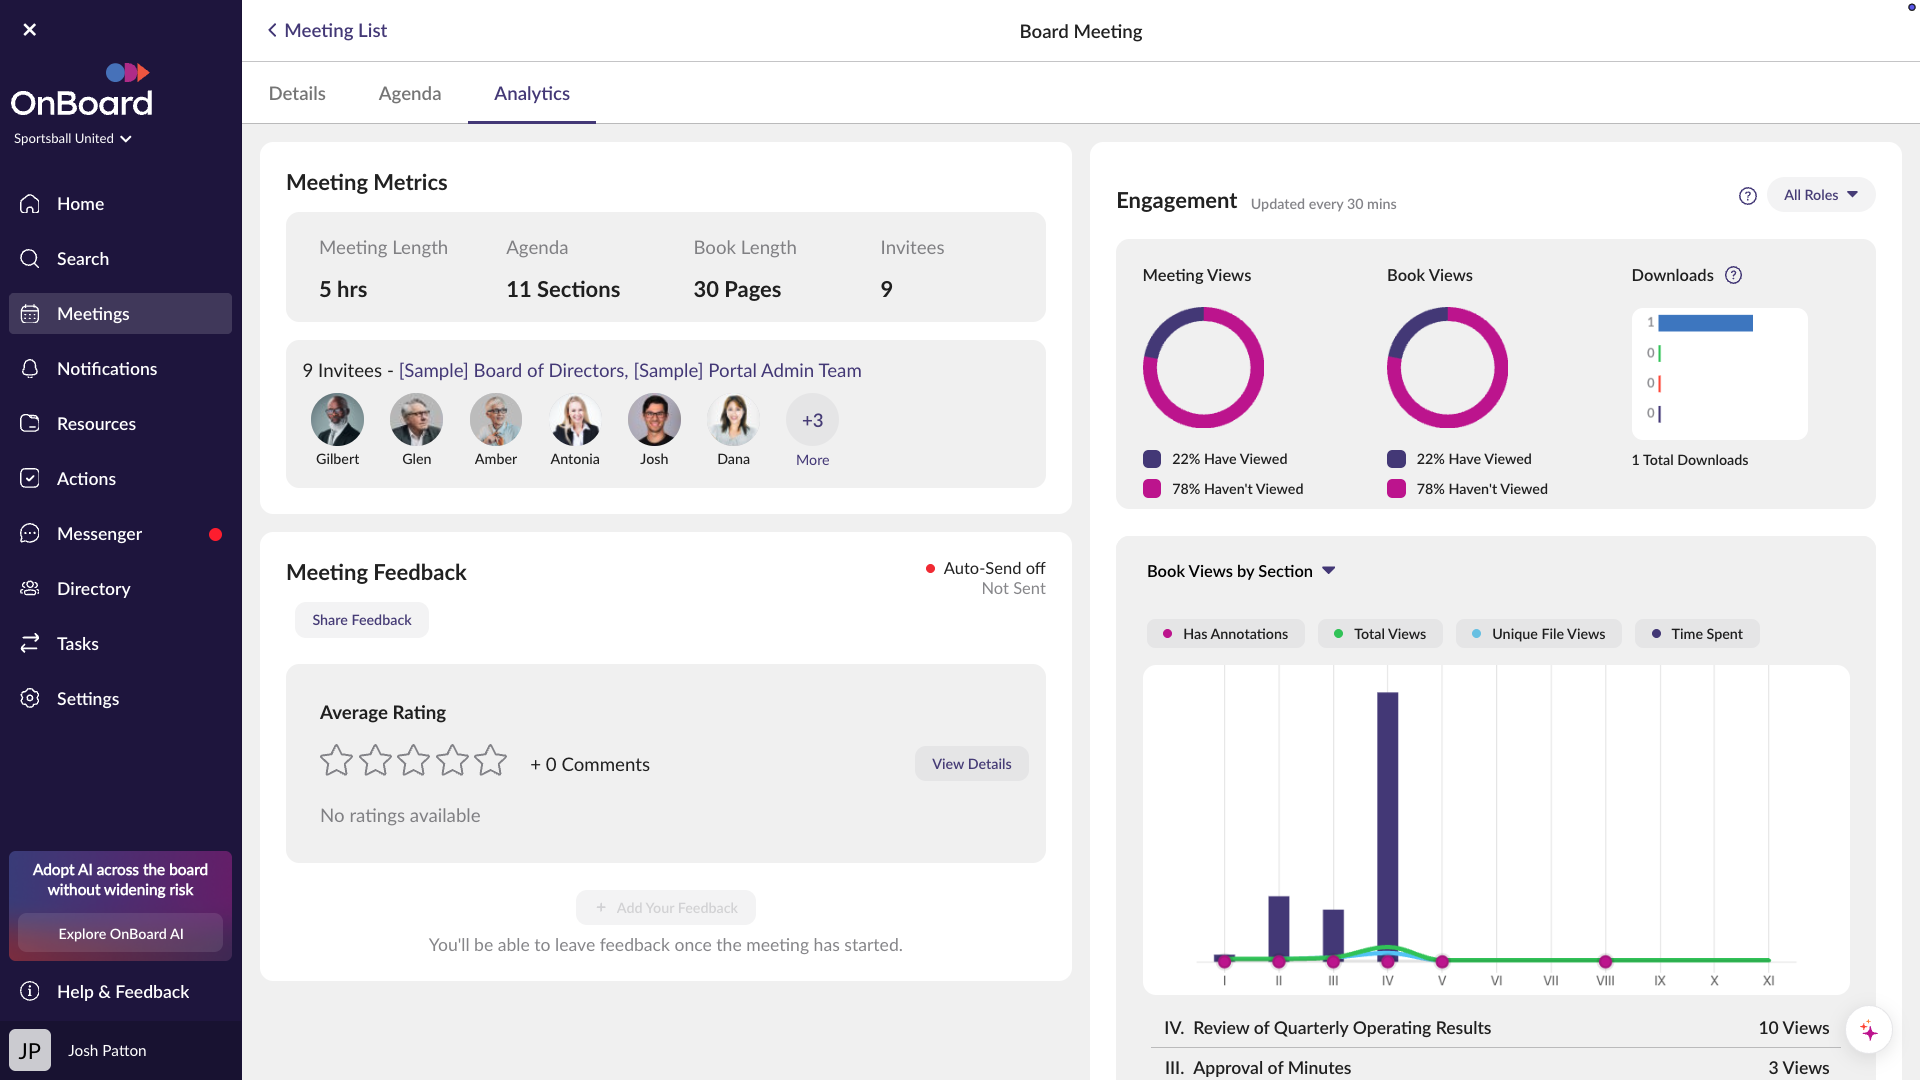This screenshot has width=1920, height=1080.
Task: Click the AI sparkle assistant icon
Action: pyautogui.click(x=1868, y=1030)
